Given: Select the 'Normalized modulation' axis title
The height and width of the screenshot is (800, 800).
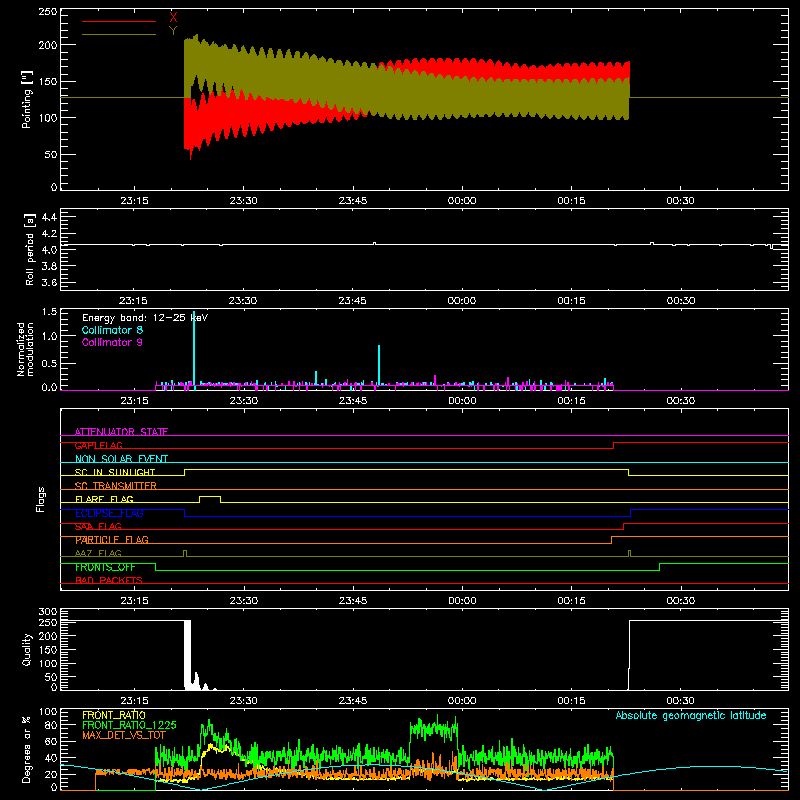Looking at the screenshot, I should pos(26,349).
